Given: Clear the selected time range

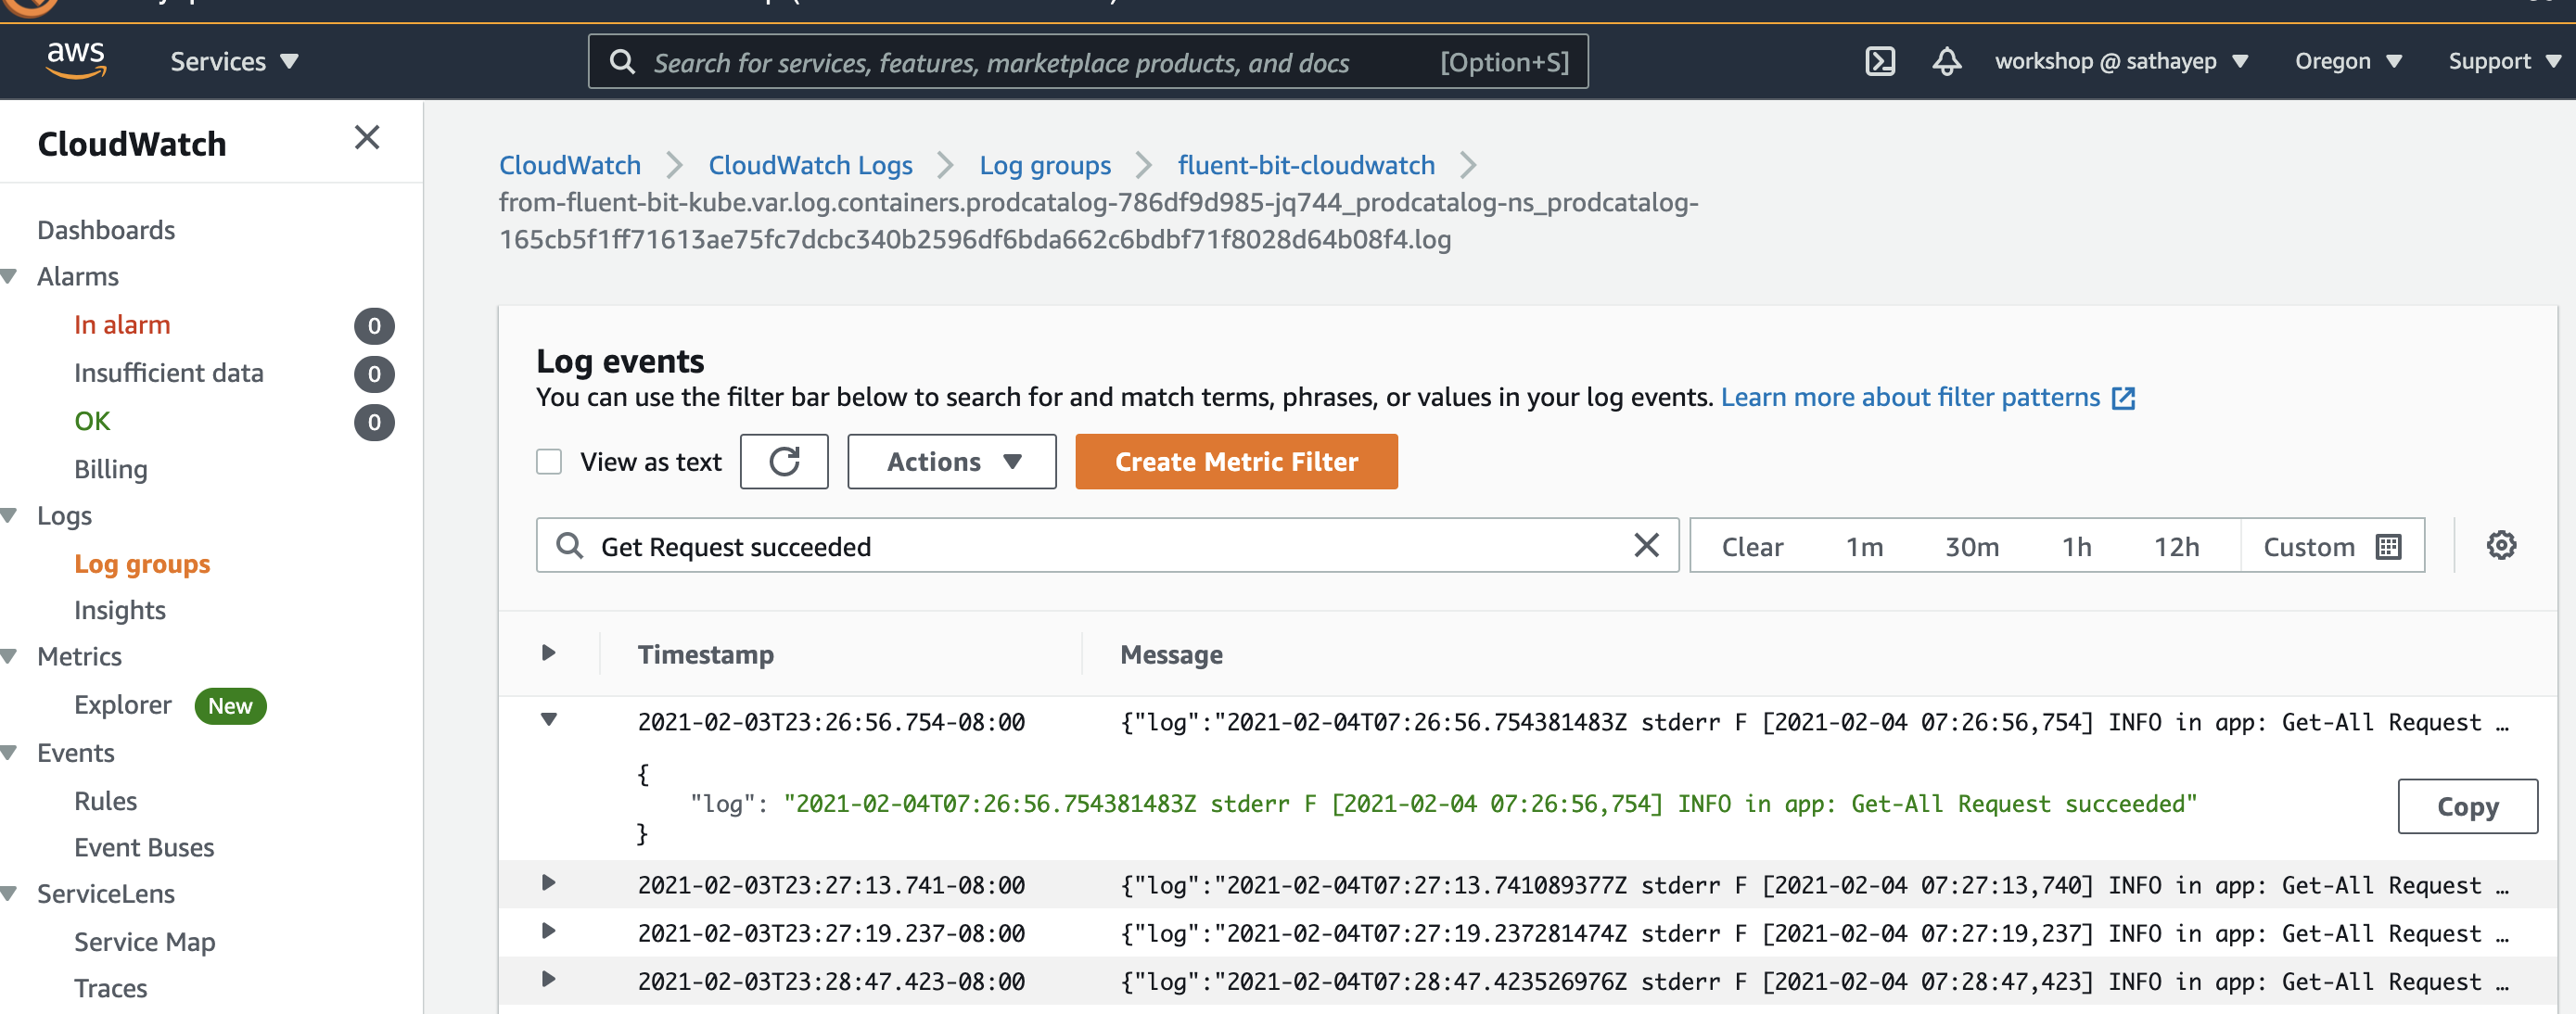Looking at the screenshot, I should [1752, 547].
